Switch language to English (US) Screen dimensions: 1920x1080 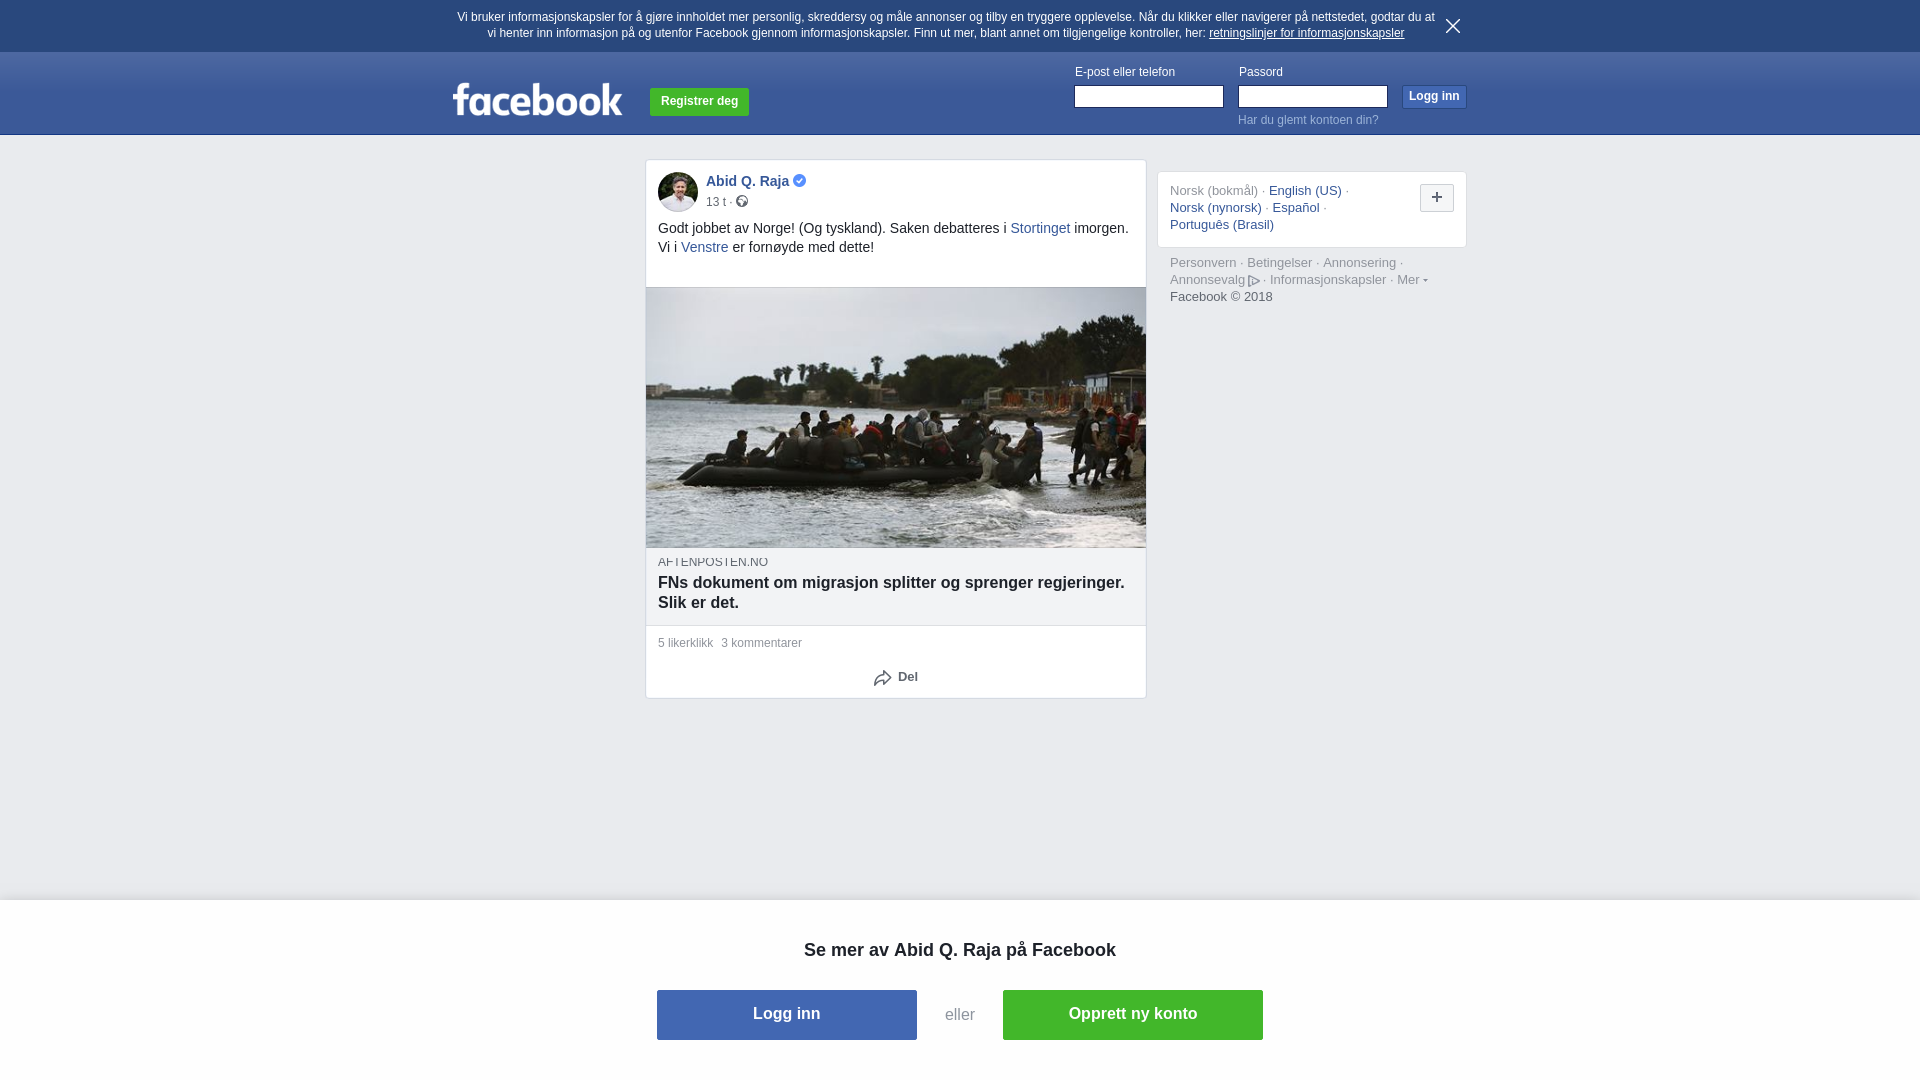point(1305,191)
